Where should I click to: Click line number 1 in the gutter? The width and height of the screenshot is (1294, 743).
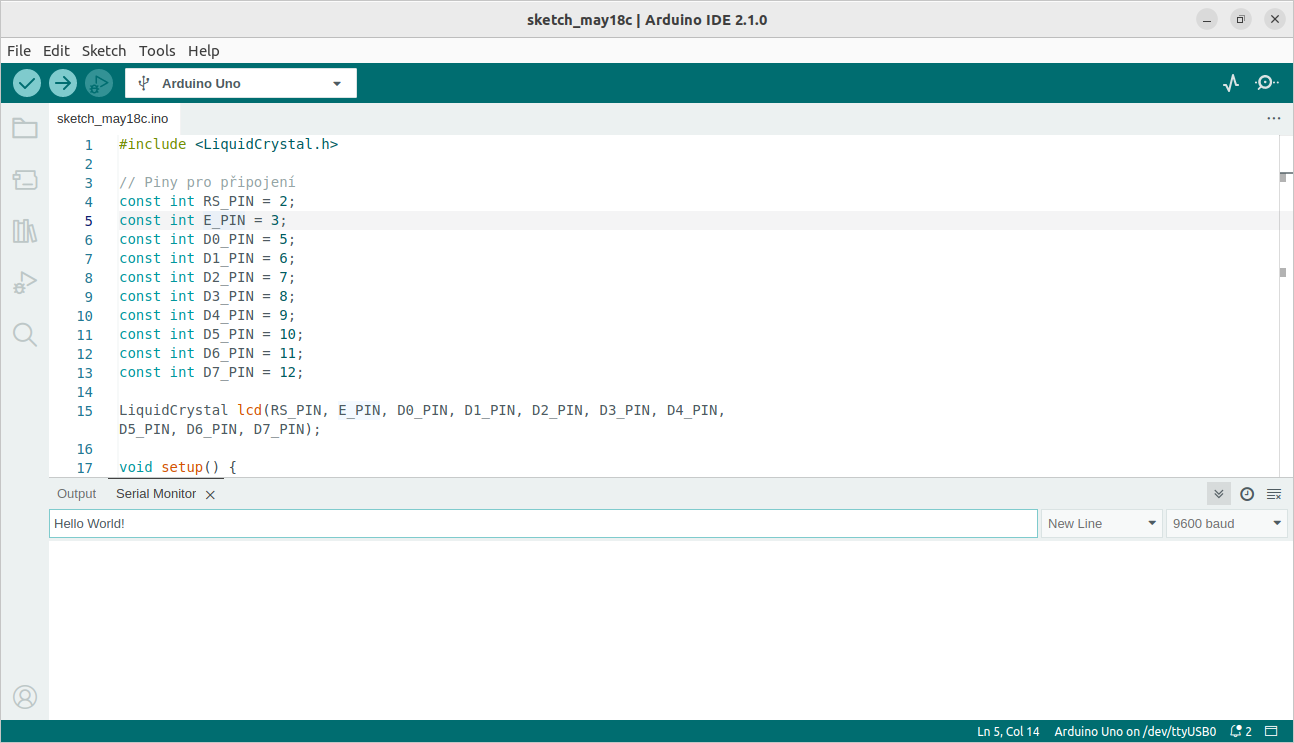coord(88,145)
